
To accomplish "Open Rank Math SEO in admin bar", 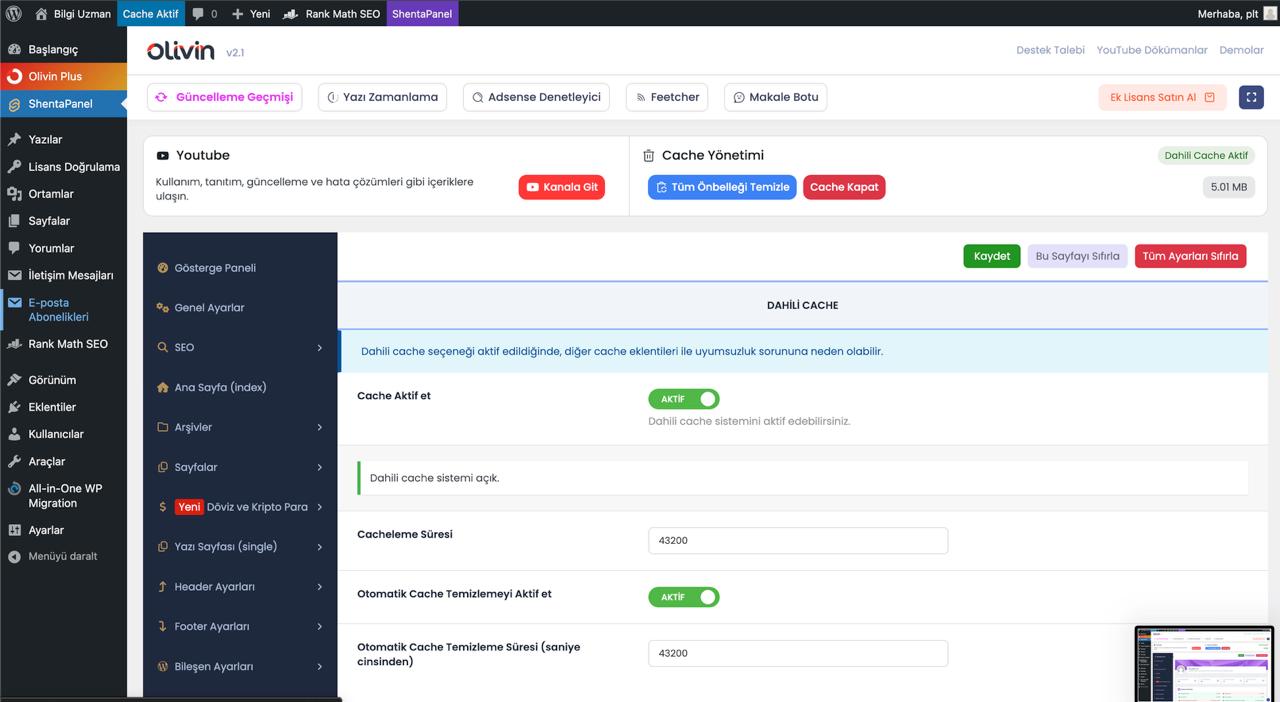I will tap(332, 14).
